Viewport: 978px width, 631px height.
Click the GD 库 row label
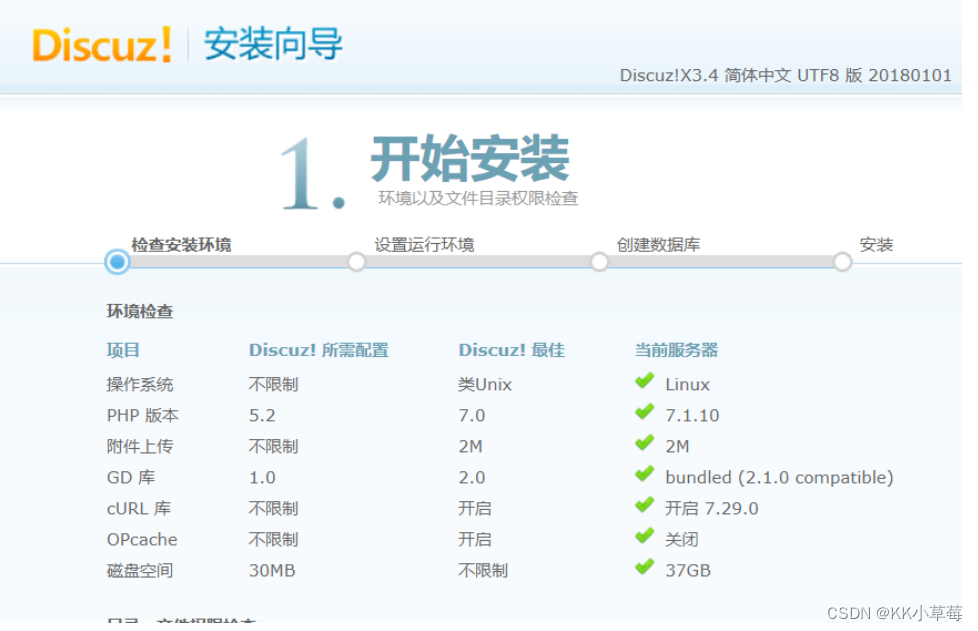tap(131, 478)
